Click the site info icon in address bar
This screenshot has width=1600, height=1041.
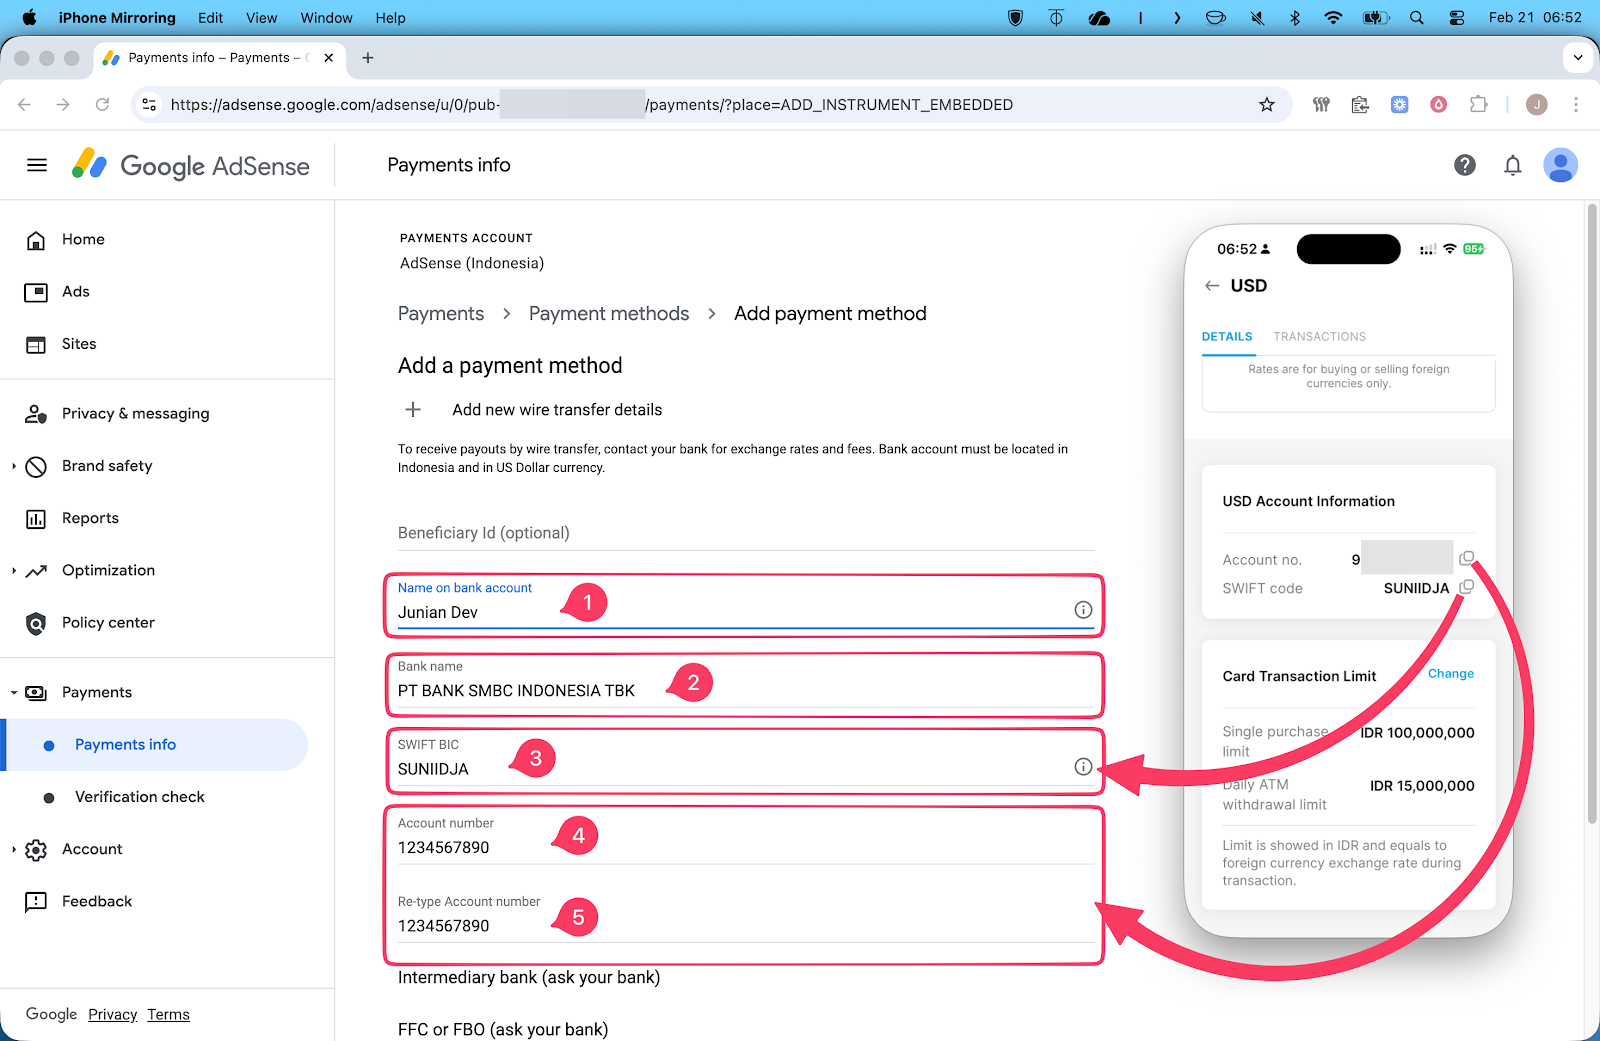149,105
